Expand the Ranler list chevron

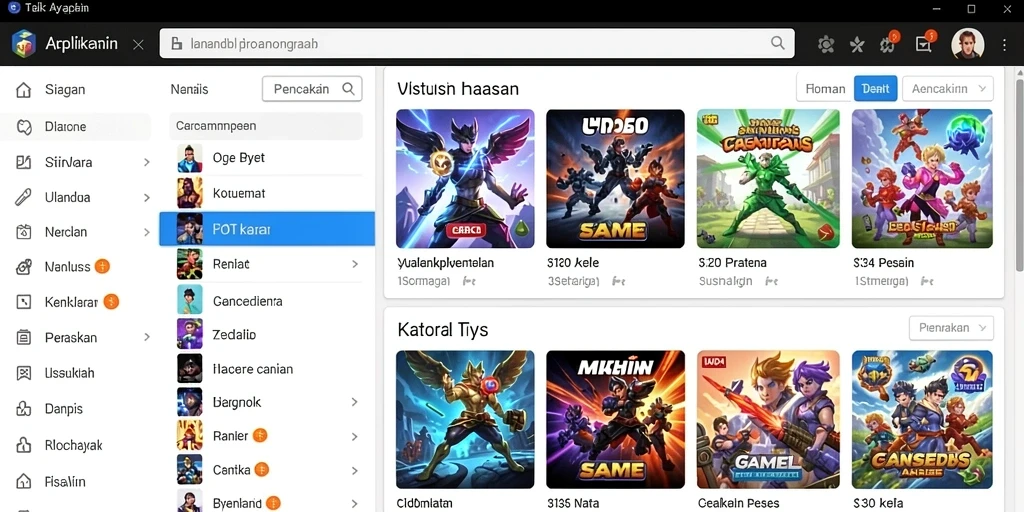(355, 436)
